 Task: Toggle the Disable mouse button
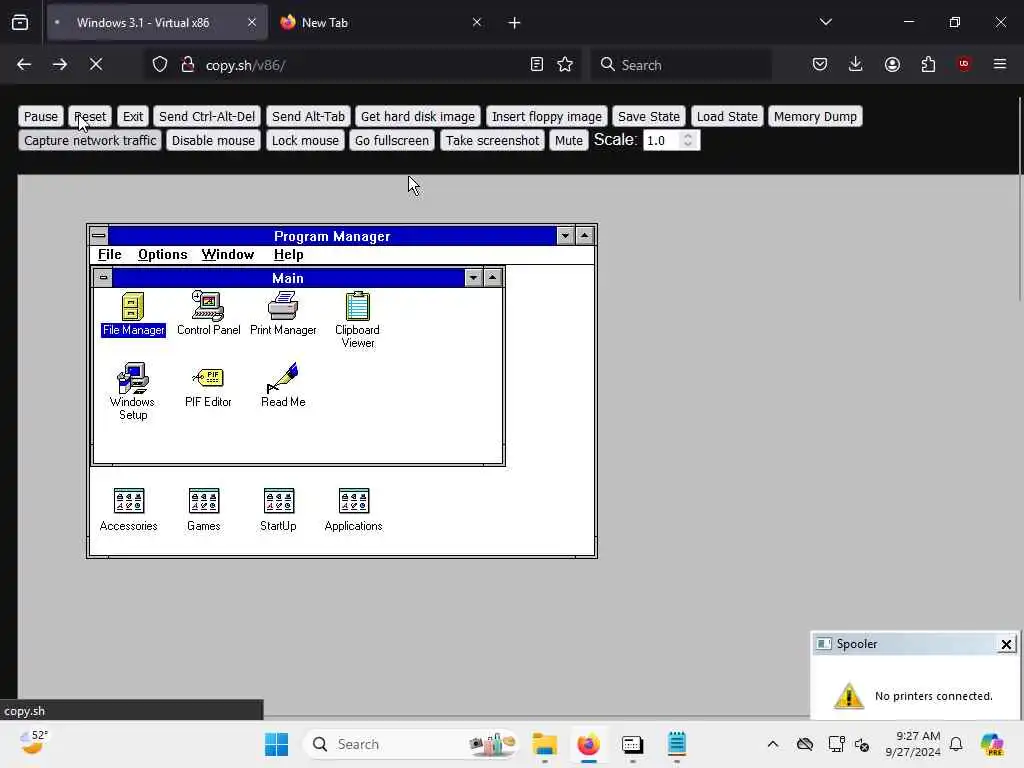pos(214,140)
